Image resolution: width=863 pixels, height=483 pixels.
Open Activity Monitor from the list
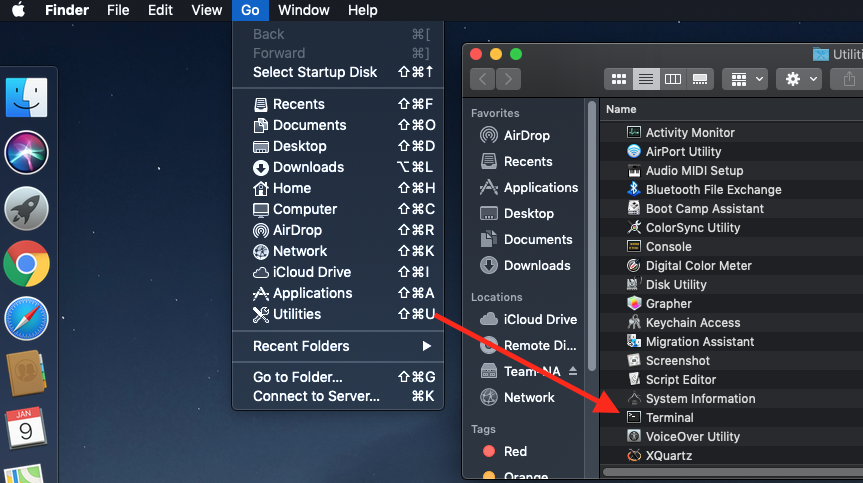point(689,133)
